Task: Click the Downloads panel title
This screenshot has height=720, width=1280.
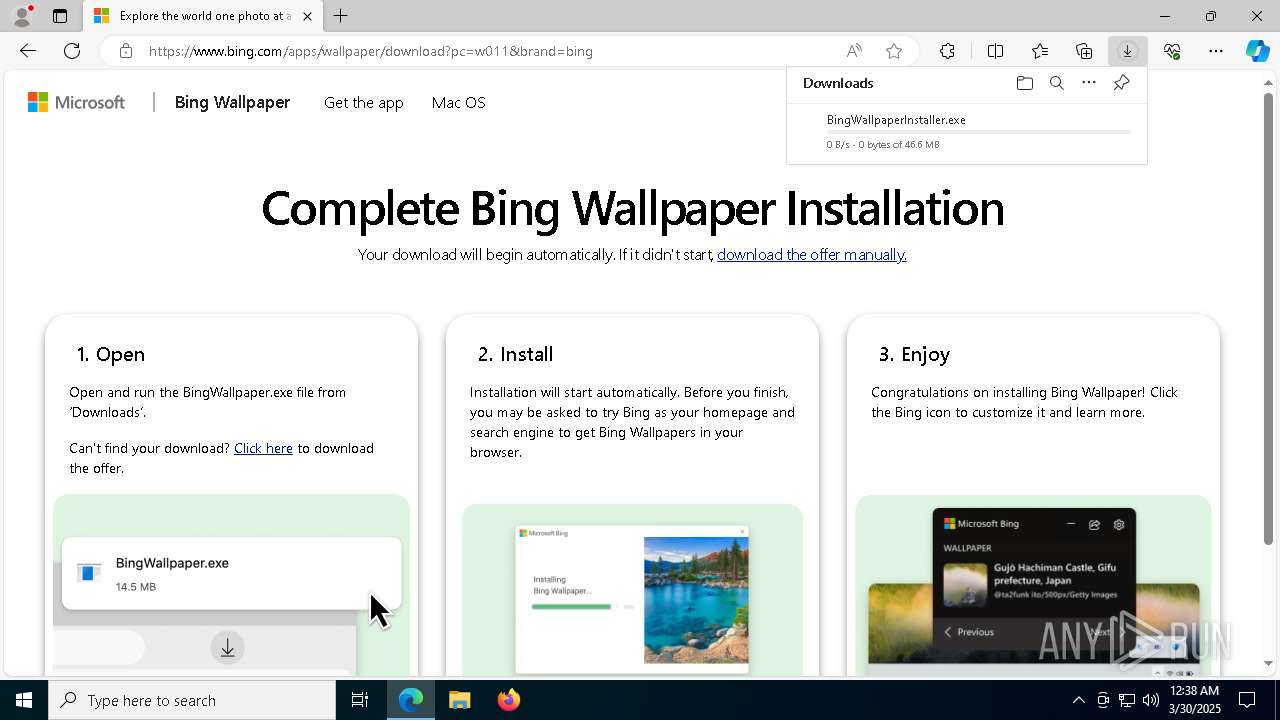Action: pos(838,83)
